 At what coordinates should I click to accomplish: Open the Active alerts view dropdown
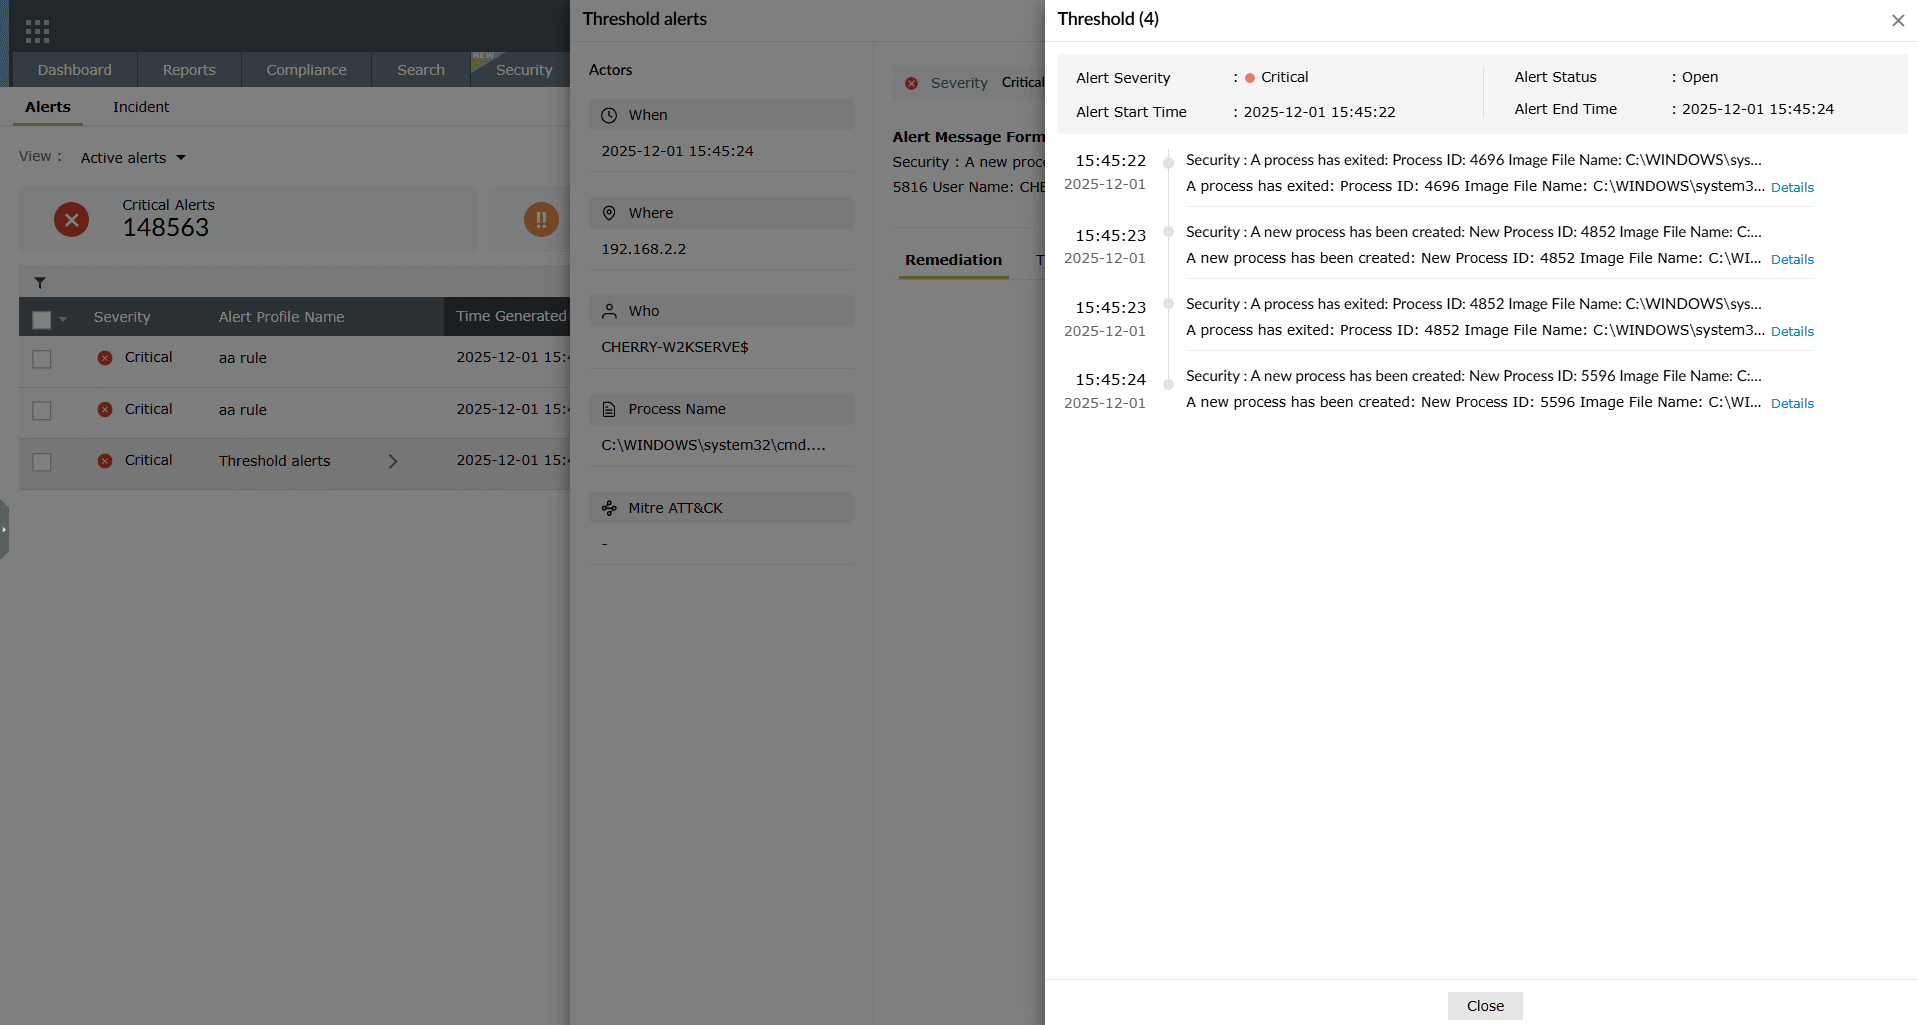pos(132,157)
